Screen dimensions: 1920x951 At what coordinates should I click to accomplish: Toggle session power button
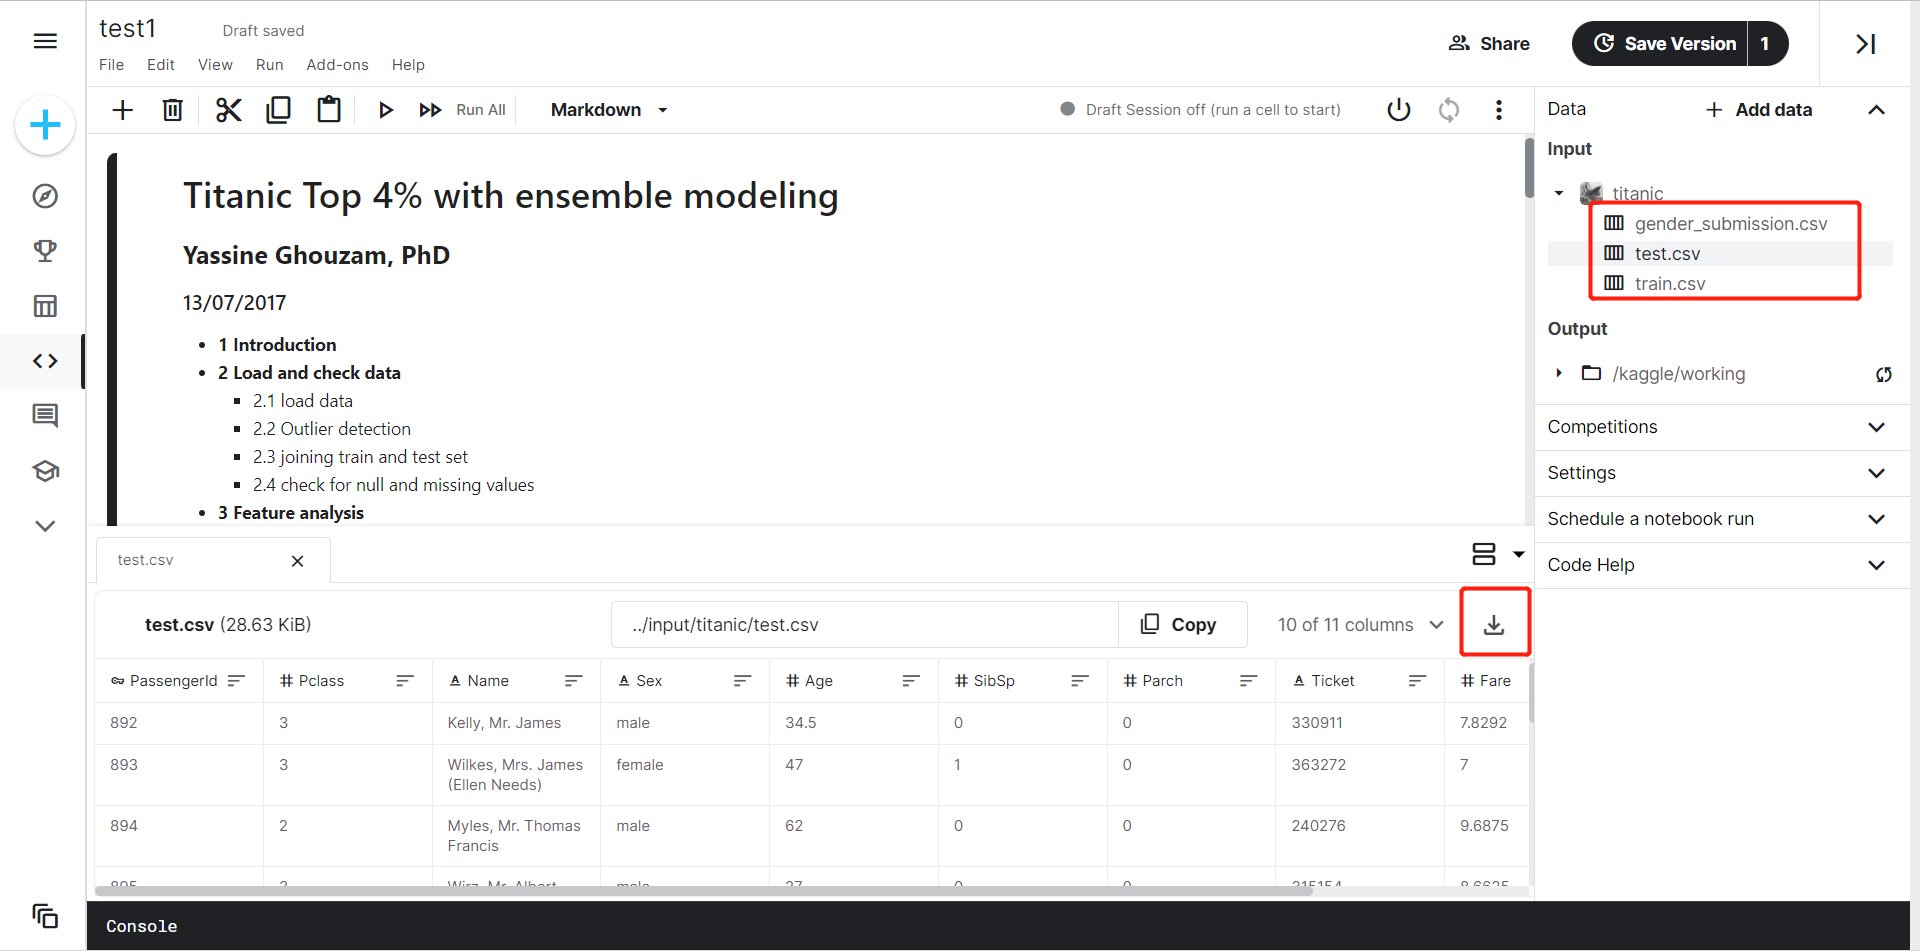click(1399, 110)
